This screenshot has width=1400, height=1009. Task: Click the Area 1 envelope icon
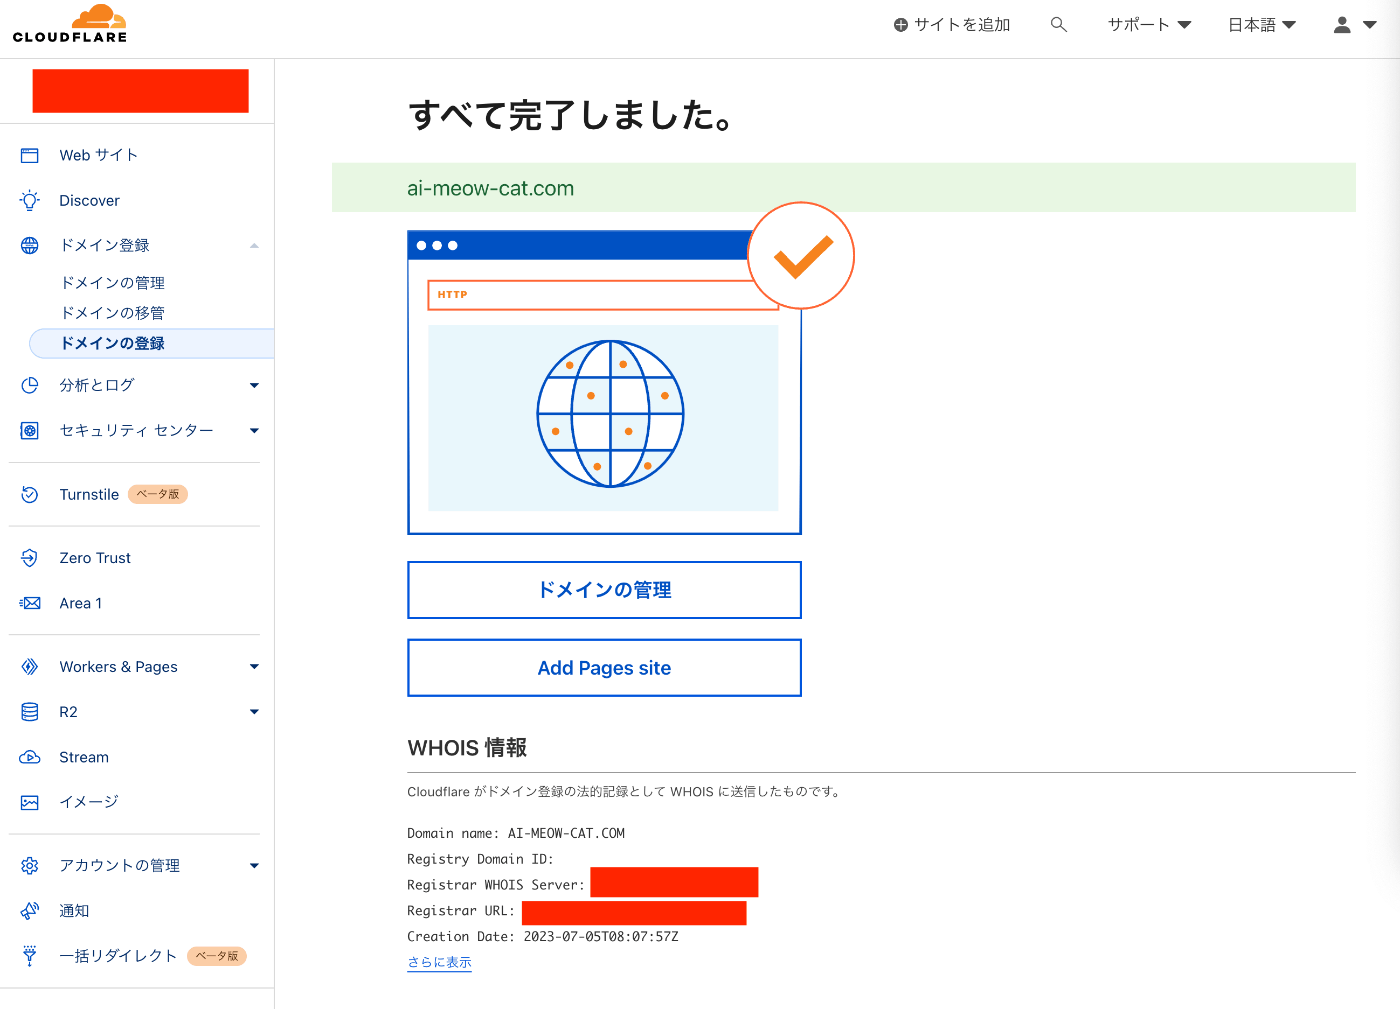[x=30, y=603]
